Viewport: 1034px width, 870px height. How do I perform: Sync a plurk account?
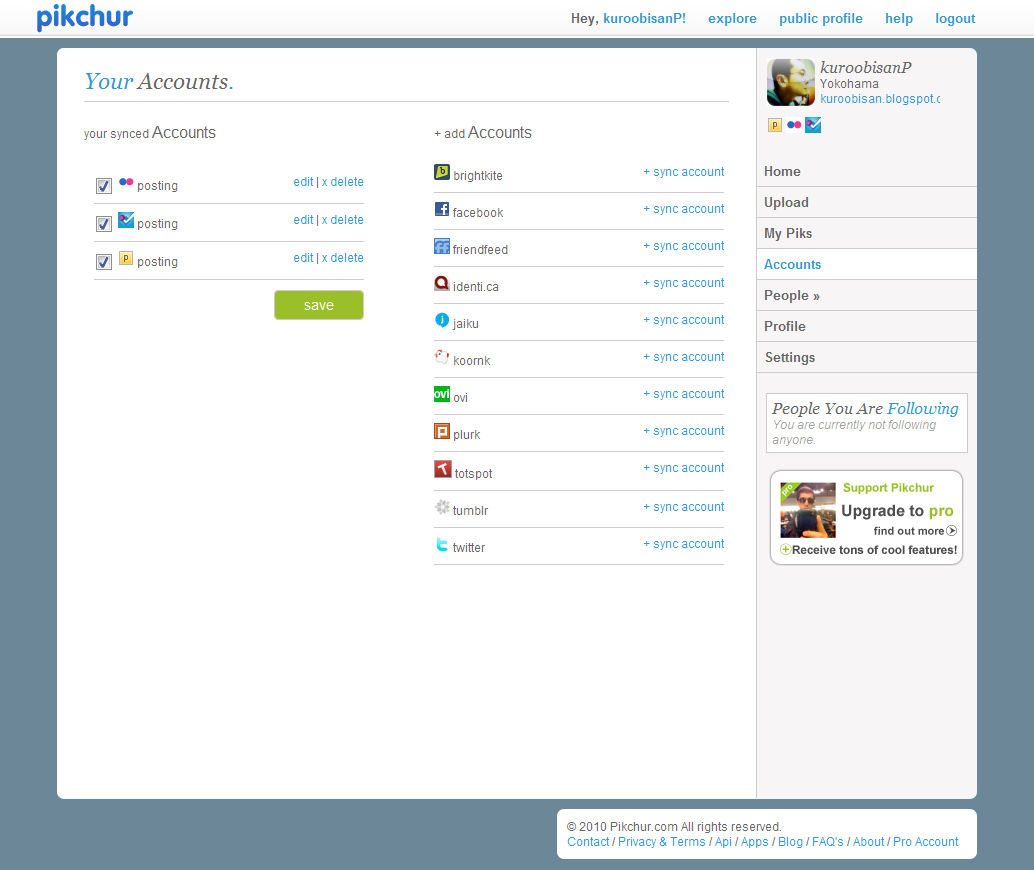click(x=684, y=430)
